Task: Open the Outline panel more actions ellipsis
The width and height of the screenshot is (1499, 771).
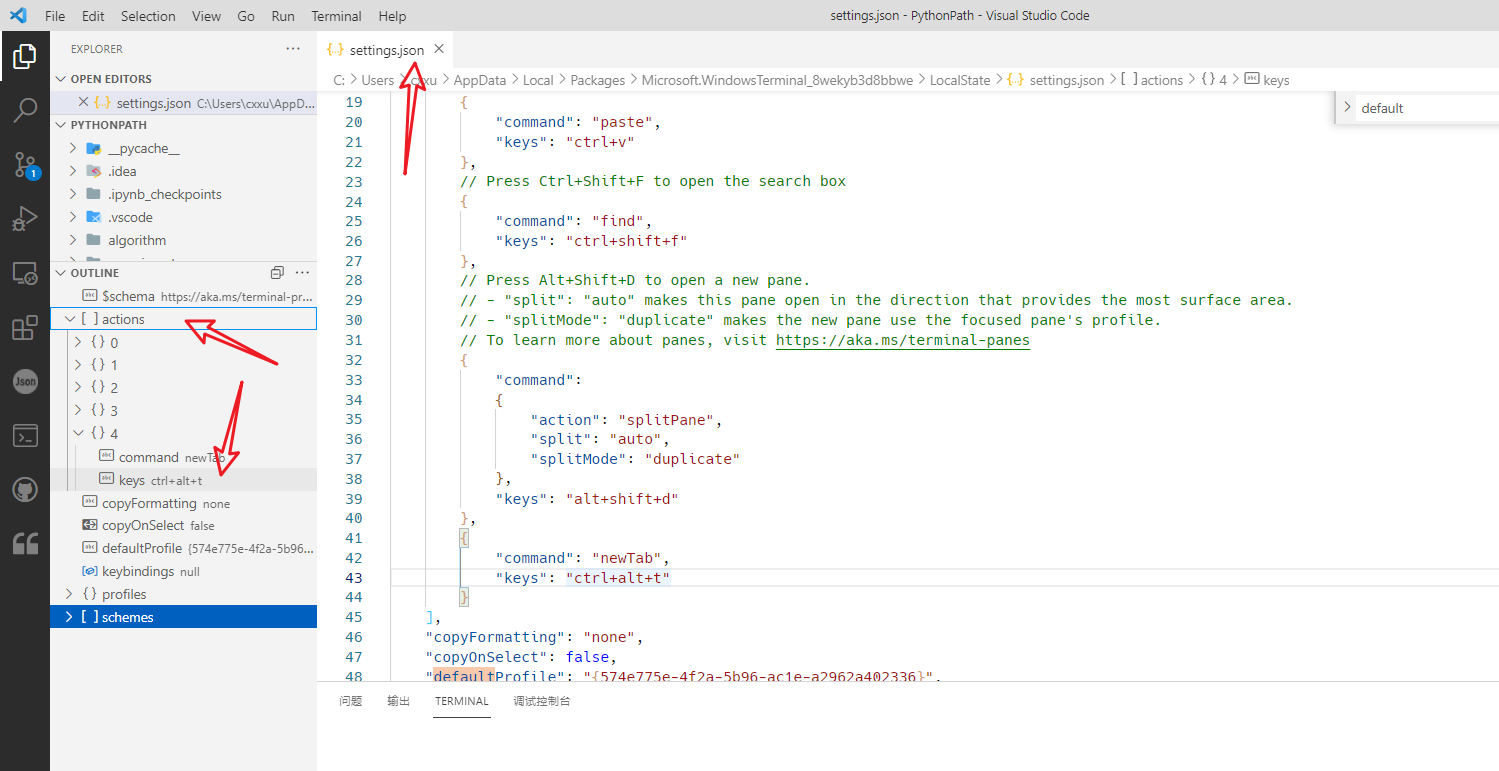Action: pos(302,272)
